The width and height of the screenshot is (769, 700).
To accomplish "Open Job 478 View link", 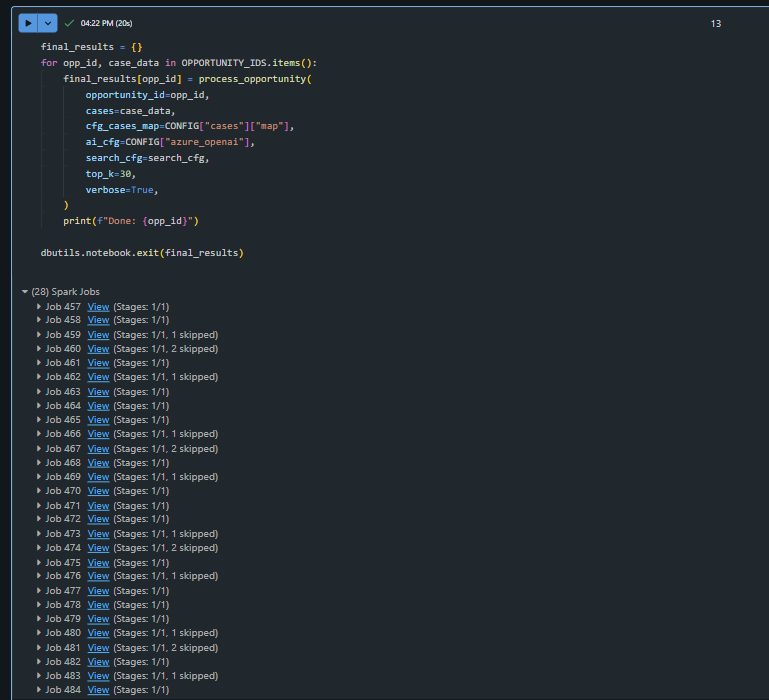I will [98, 605].
